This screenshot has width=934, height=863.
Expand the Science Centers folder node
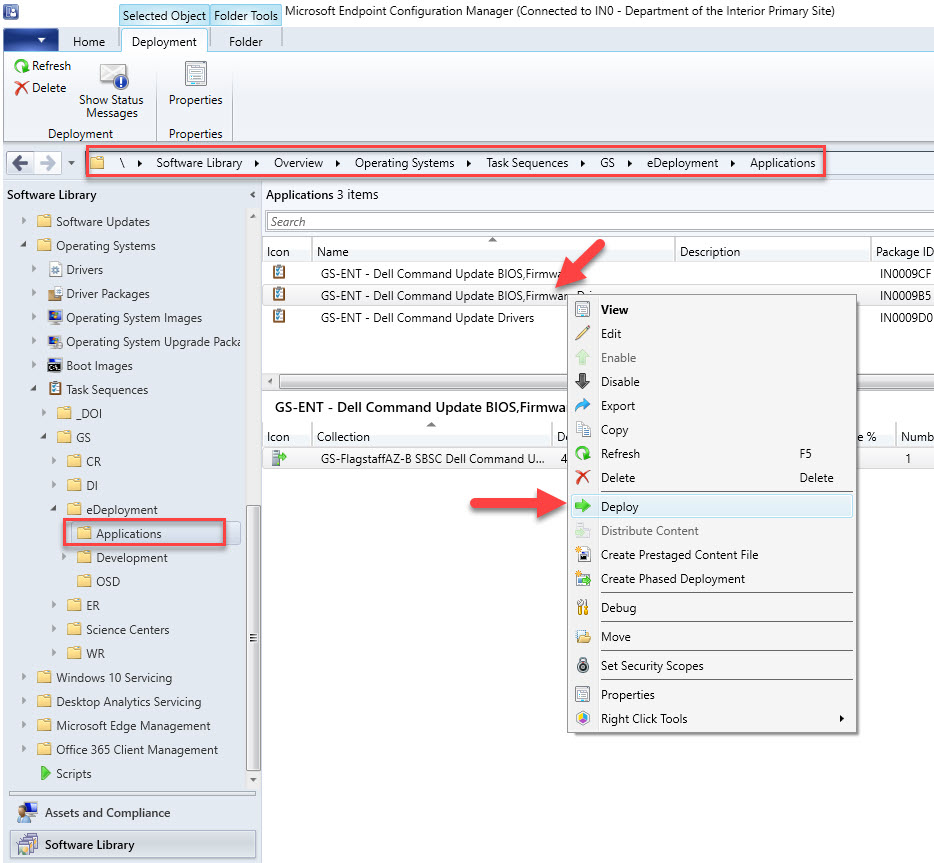tap(54, 629)
